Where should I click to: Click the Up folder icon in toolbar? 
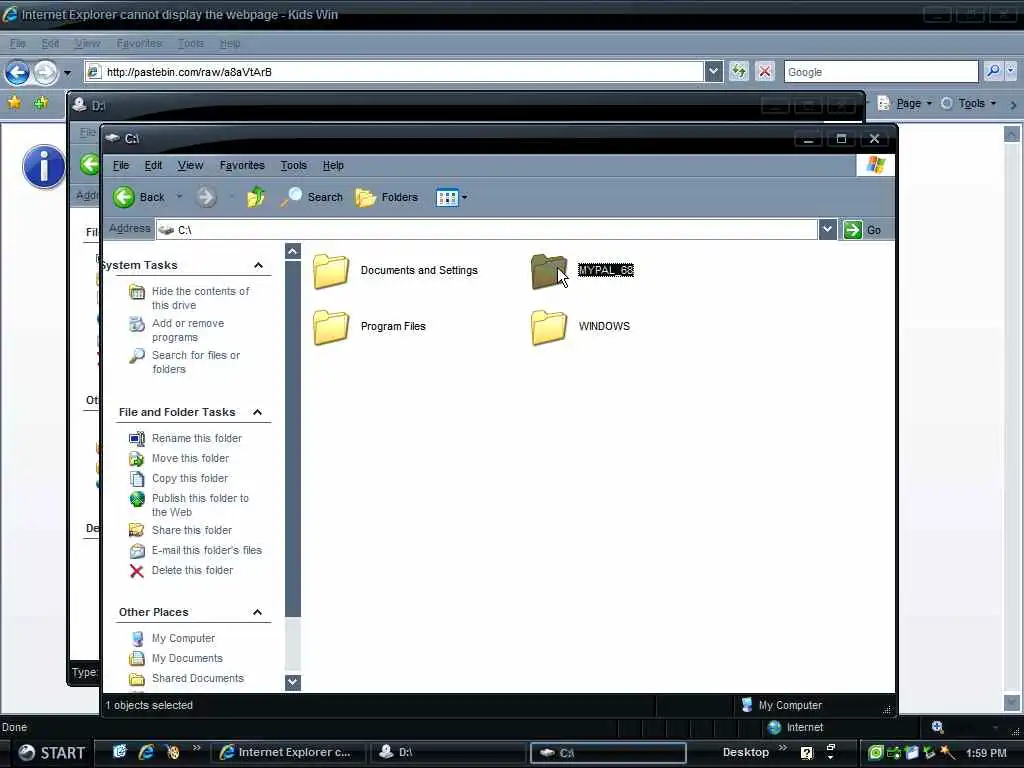pyautogui.click(x=256, y=197)
